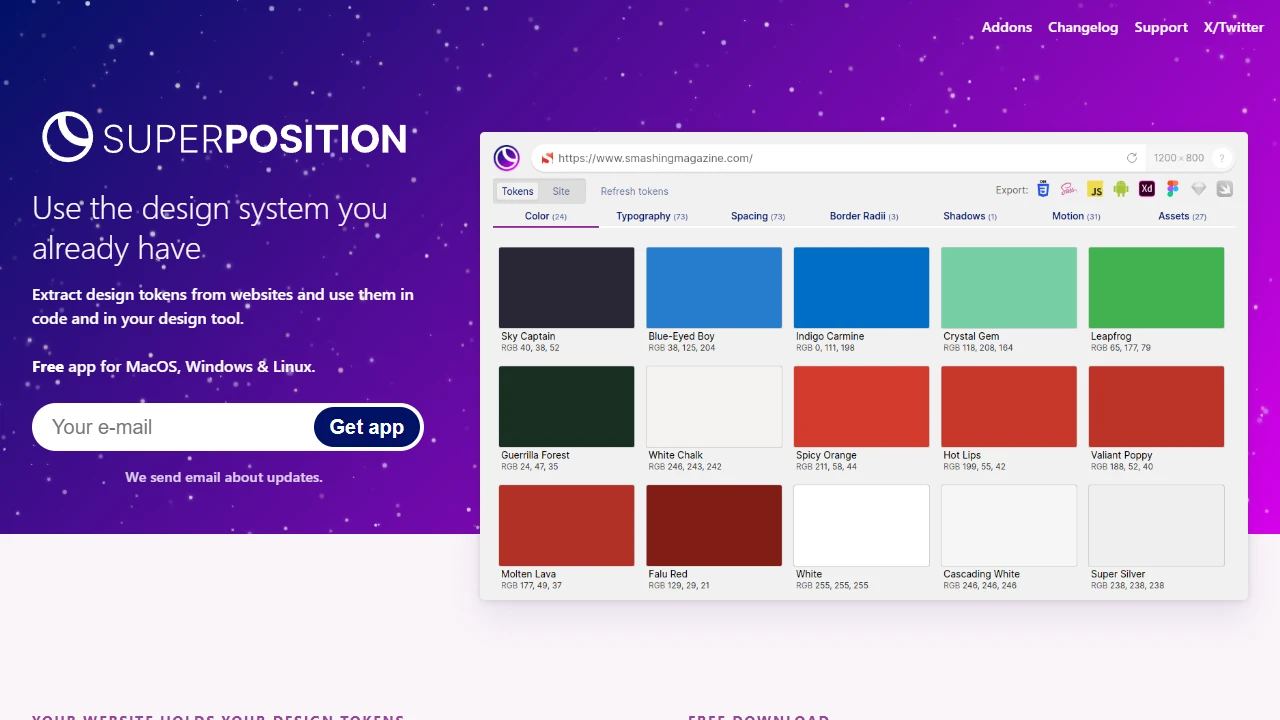Click the Sketch diamond export icon
Viewport: 1280px width, 720px height.
tap(1198, 189)
